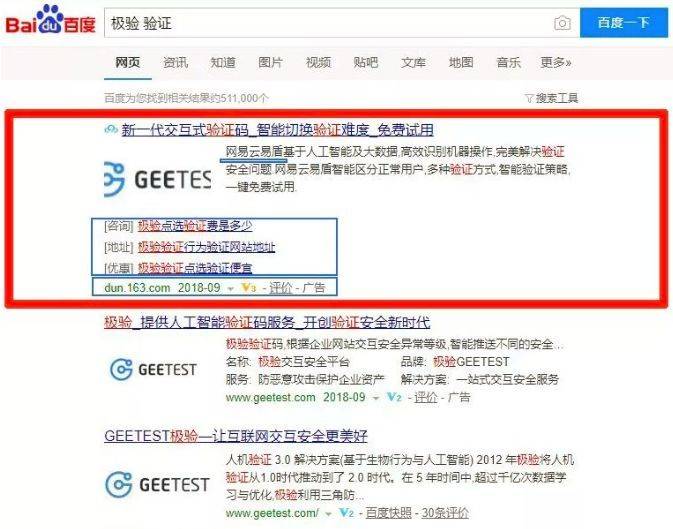The image size is (673, 529).
Task: Open the 百度快照 cached page link
Action: tap(388, 513)
